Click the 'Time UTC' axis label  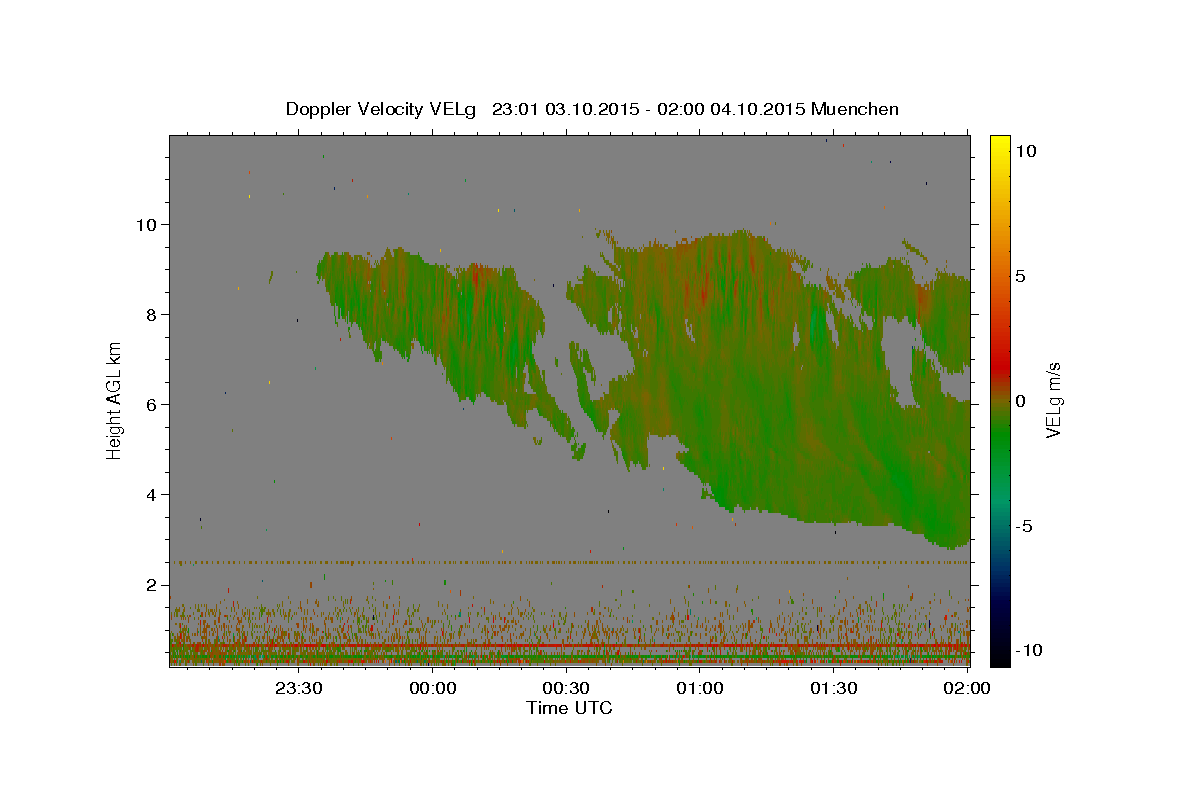(x=569, y=708)
